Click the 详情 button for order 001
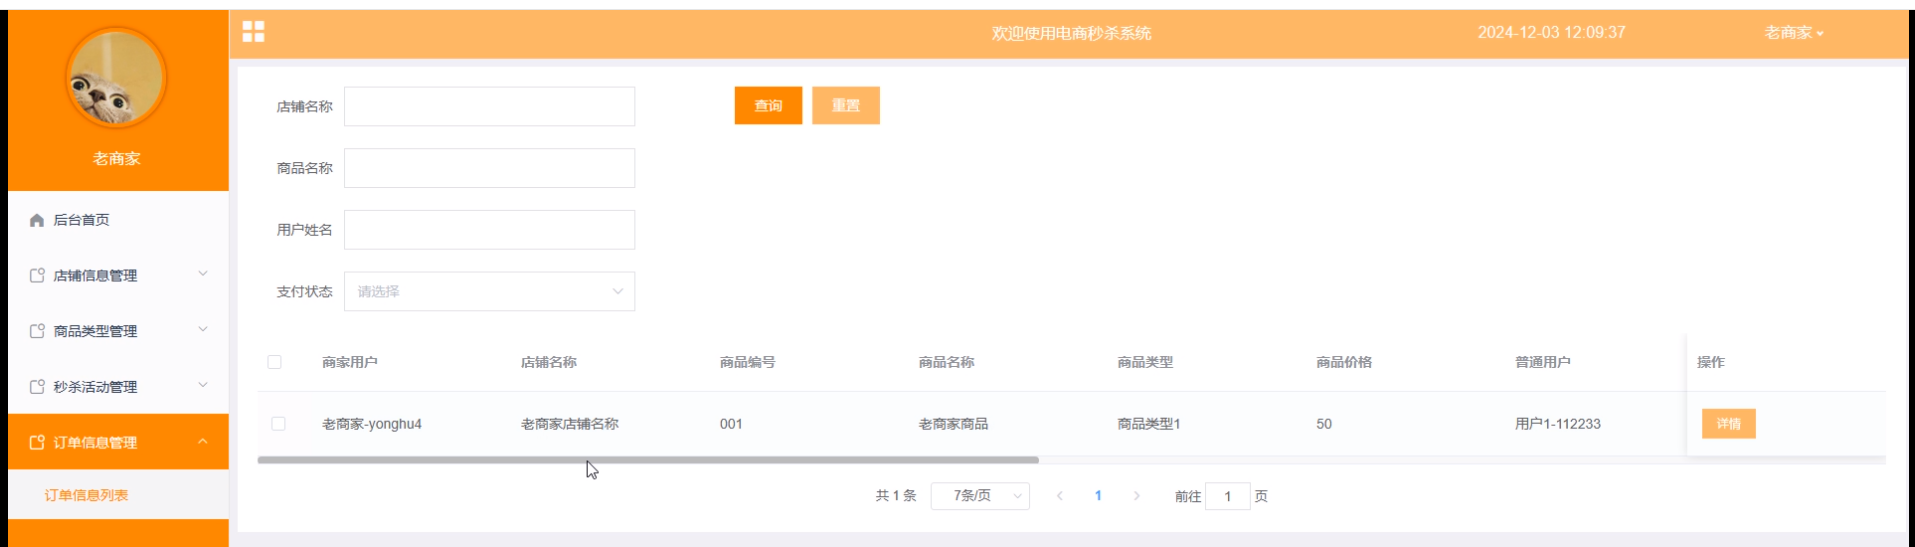The width and height of the screenshot is (1915, 547). [1728, 424]
